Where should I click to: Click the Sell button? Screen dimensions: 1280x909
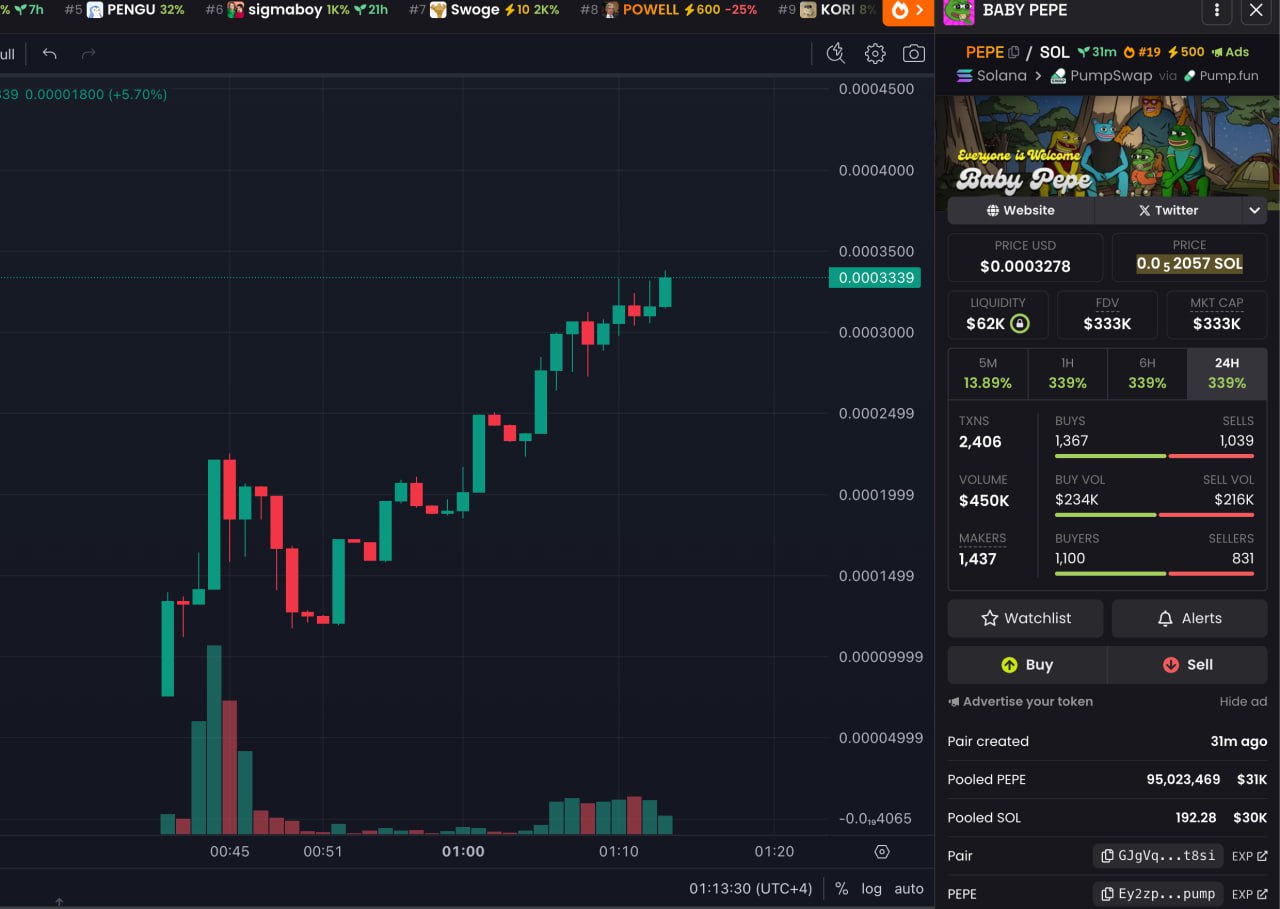click(x=1187, y=665)
